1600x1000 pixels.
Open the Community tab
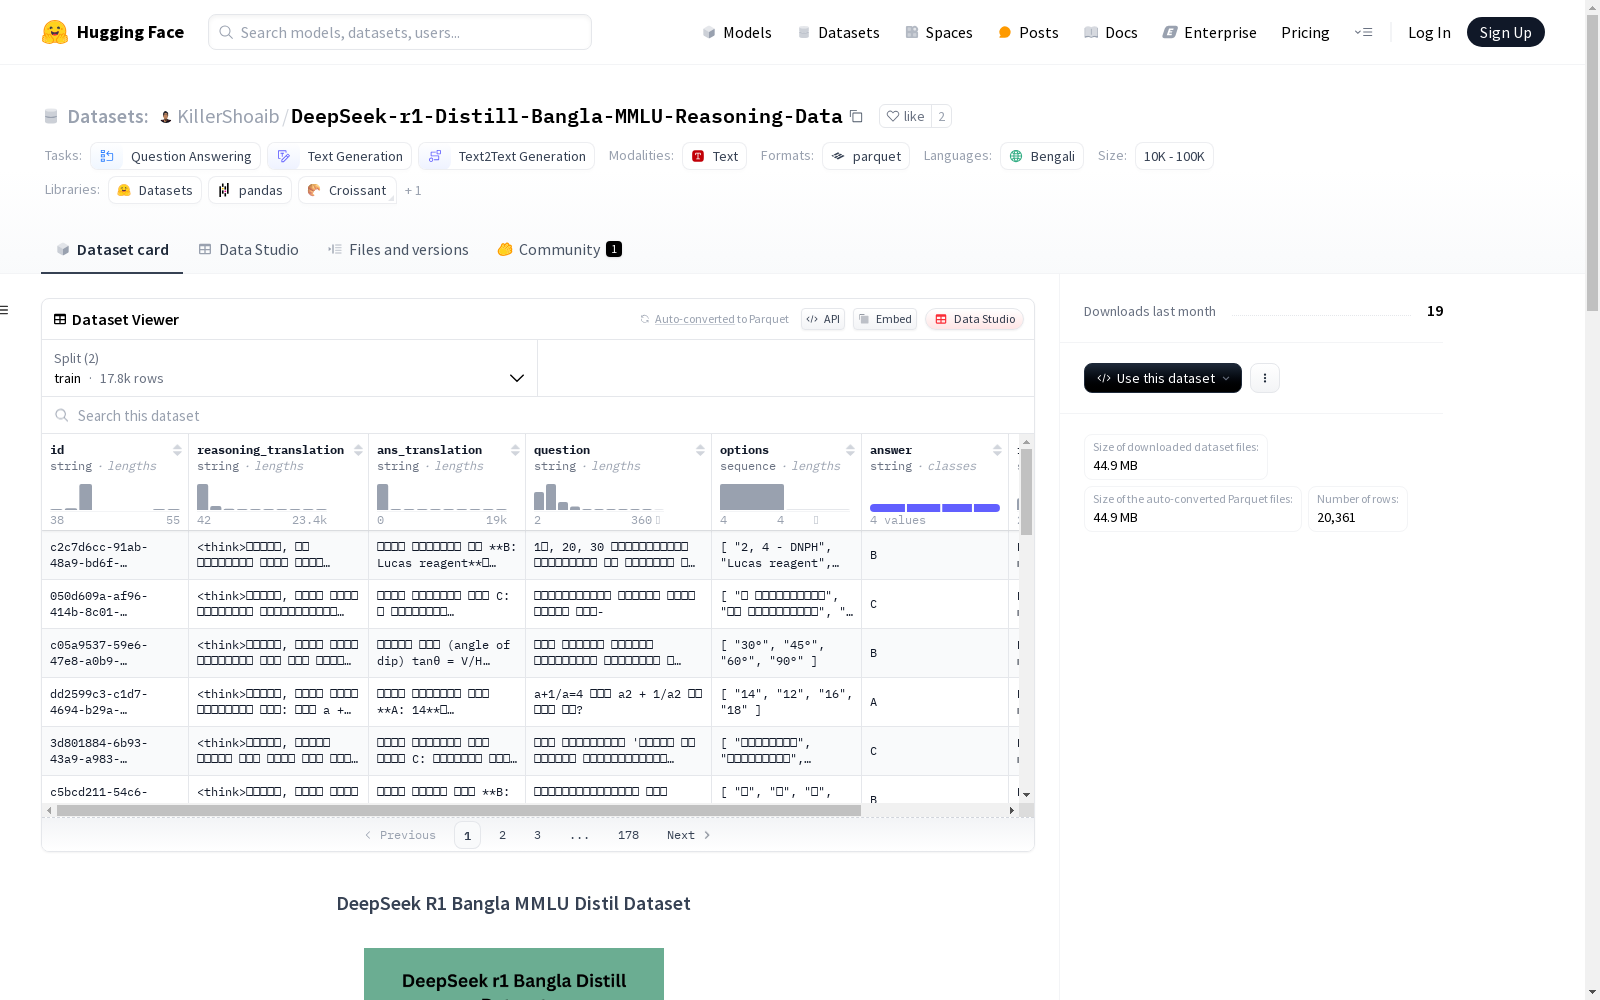click(560, 249)
